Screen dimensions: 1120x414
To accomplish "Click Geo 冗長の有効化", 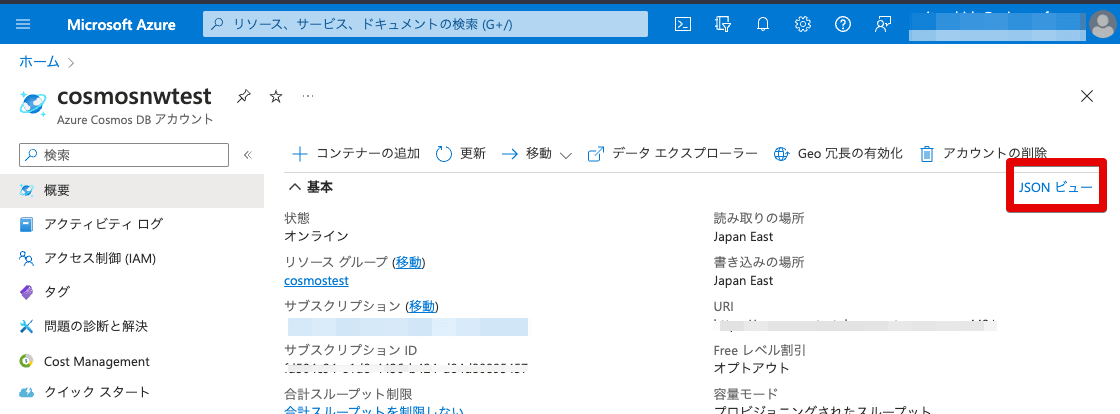I will [839, 153].
